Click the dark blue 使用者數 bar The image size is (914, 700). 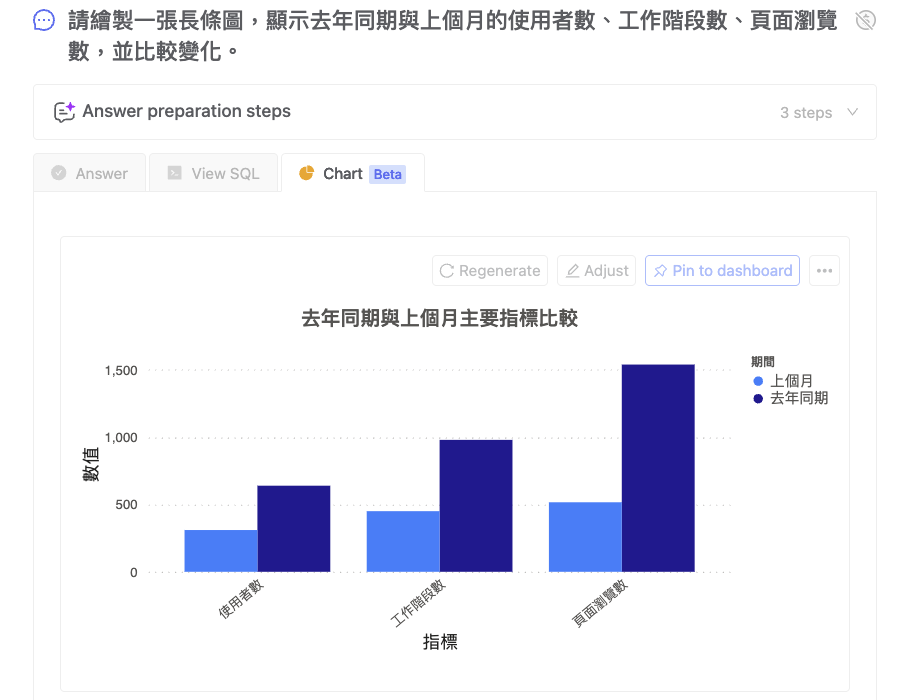point(294,529)
